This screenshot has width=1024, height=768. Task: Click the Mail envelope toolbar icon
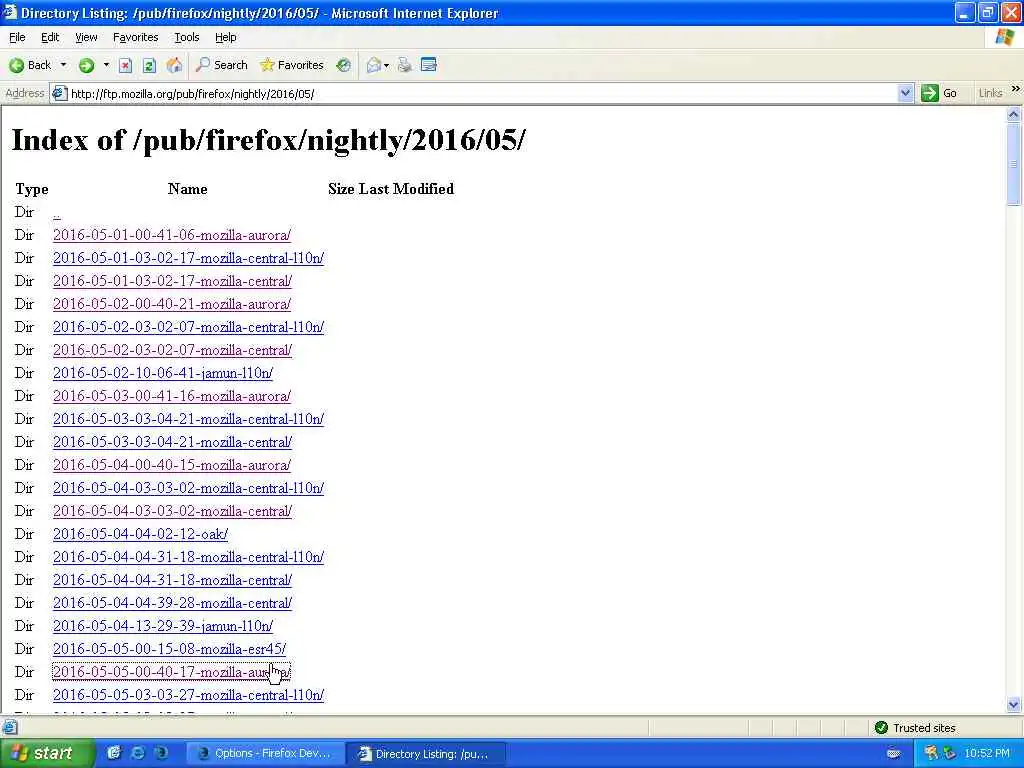374,65
